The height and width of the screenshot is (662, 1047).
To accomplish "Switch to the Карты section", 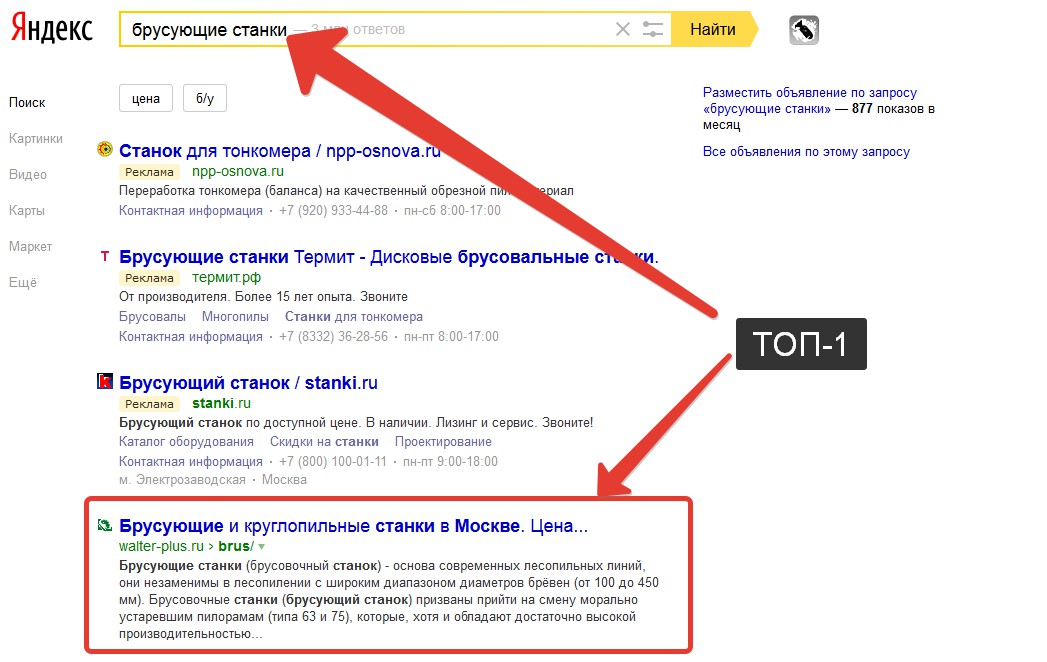I will coord(27,210).
